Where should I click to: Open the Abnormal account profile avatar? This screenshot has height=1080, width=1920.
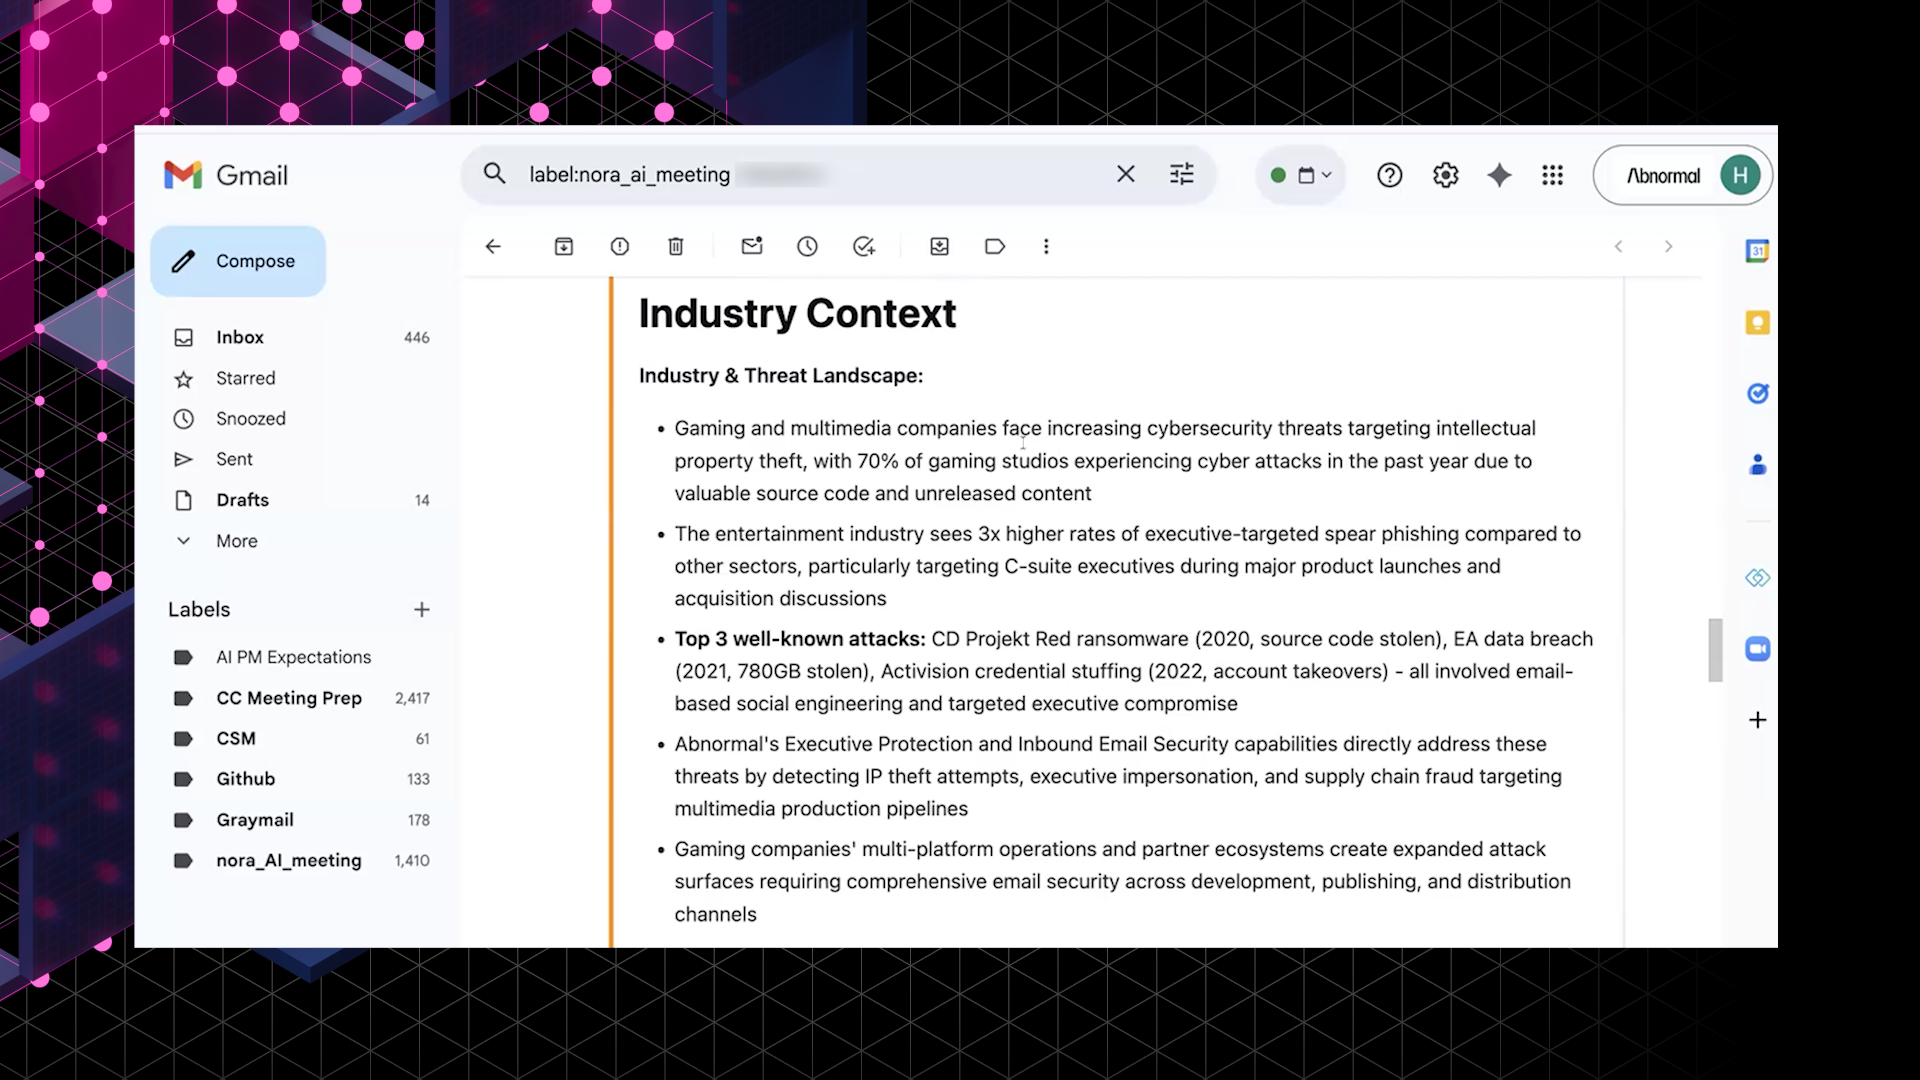point(1740,175)
